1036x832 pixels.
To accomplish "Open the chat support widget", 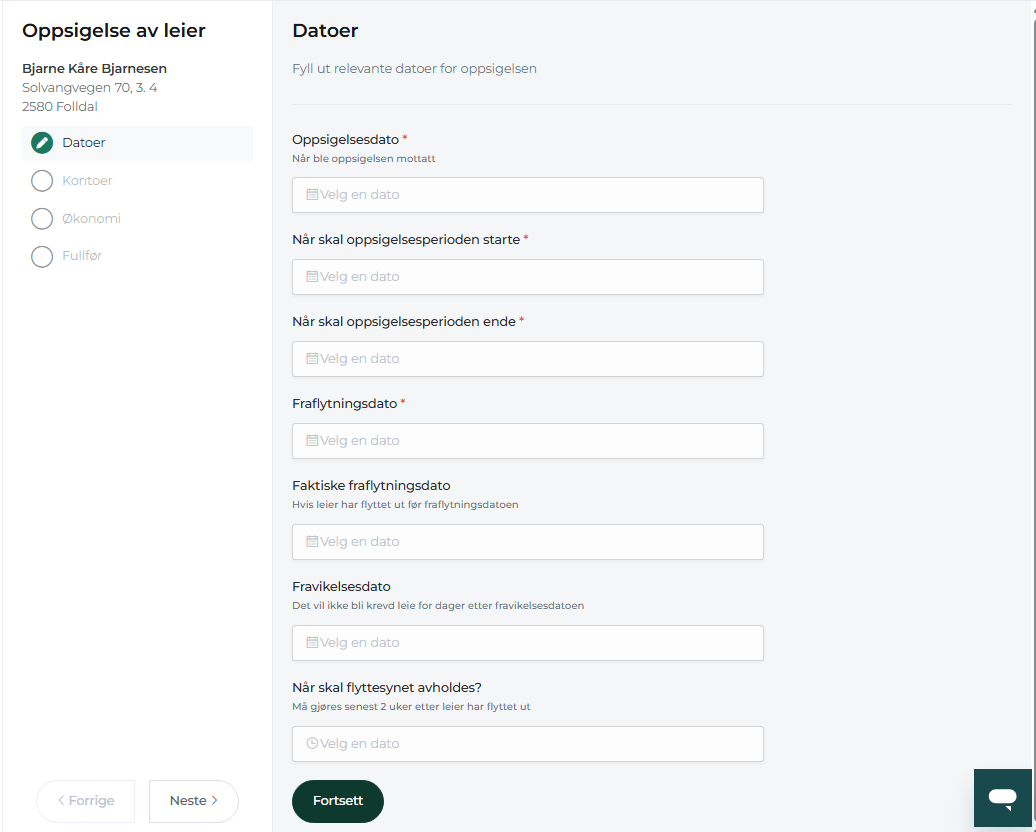I will click(1002, 798).
